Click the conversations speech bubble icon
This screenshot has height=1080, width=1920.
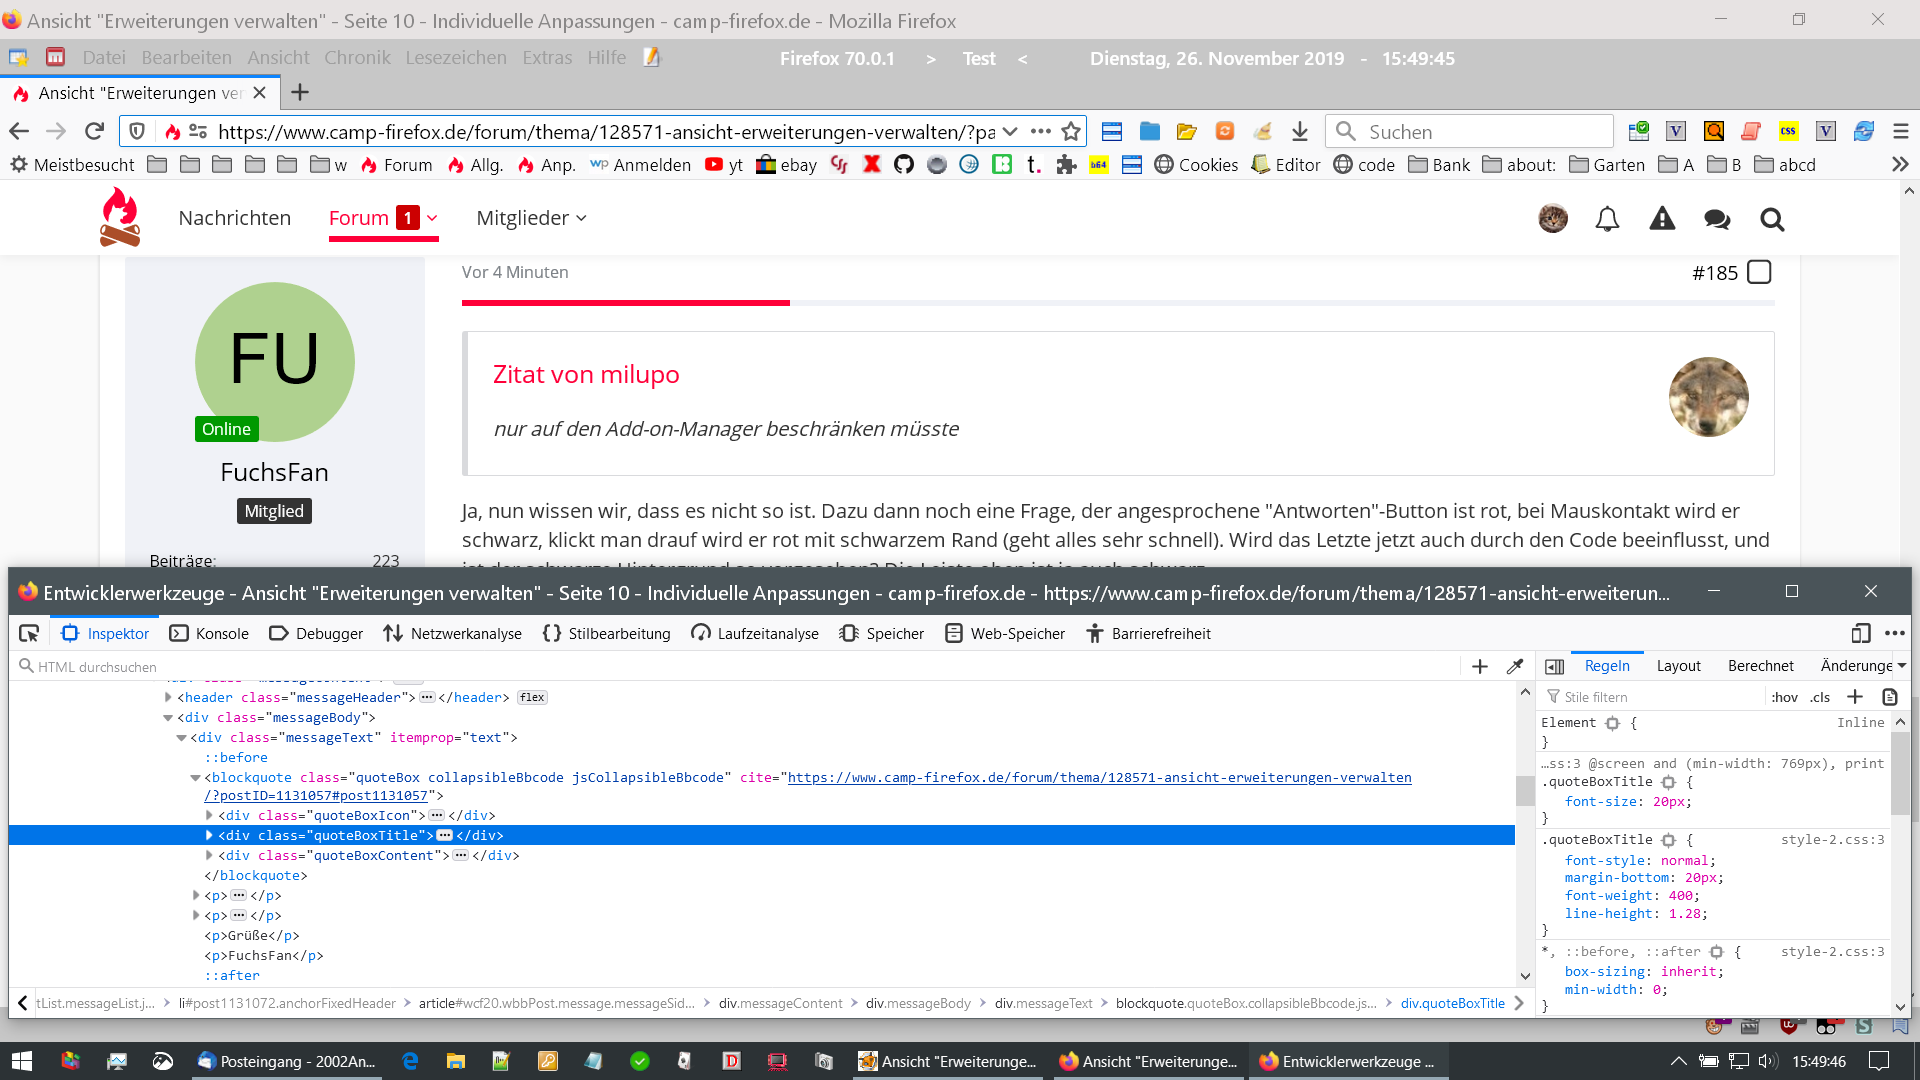(1717, 219)
